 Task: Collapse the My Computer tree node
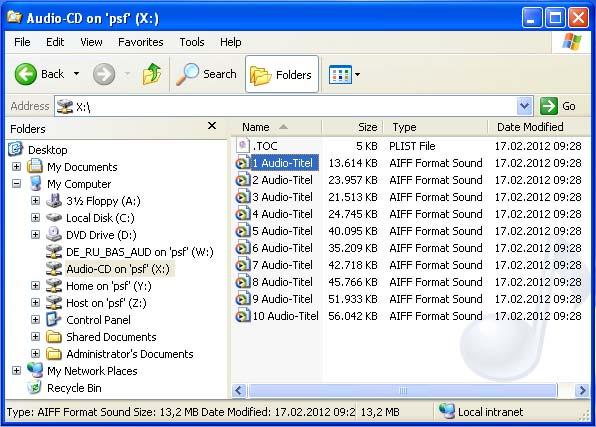pyautogui.click(x=16, y=184)
